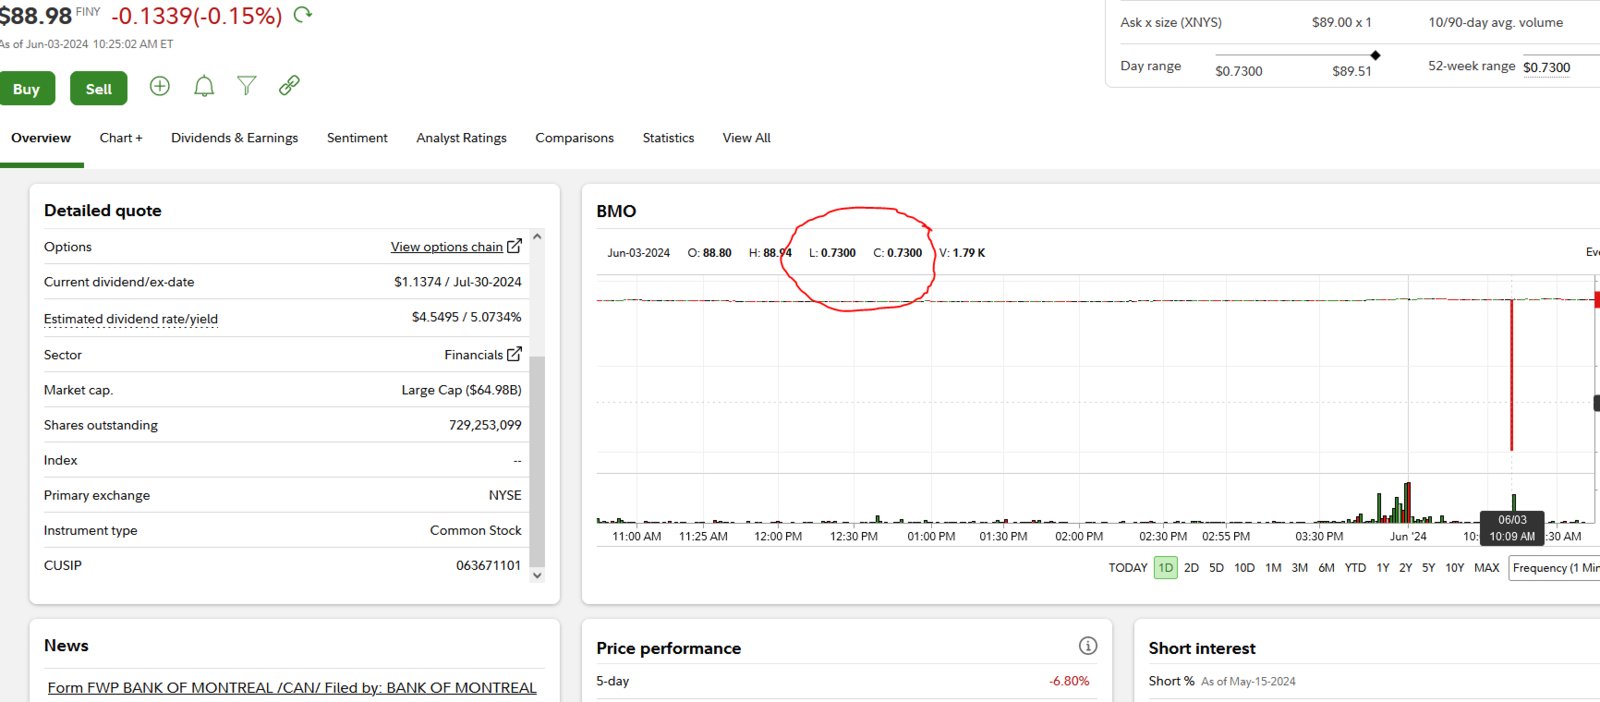The width and height of the screenshot is (1600, 702).
Task: Select the View All tab
Action: (x=746, y=138)
